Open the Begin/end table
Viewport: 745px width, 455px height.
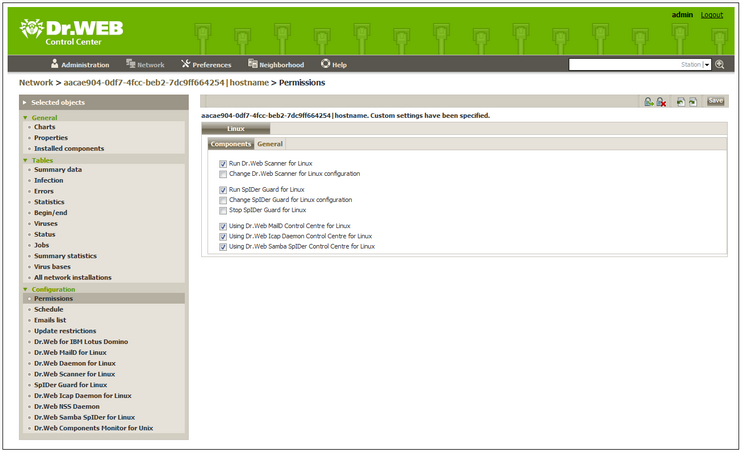(x=50, y=213)
